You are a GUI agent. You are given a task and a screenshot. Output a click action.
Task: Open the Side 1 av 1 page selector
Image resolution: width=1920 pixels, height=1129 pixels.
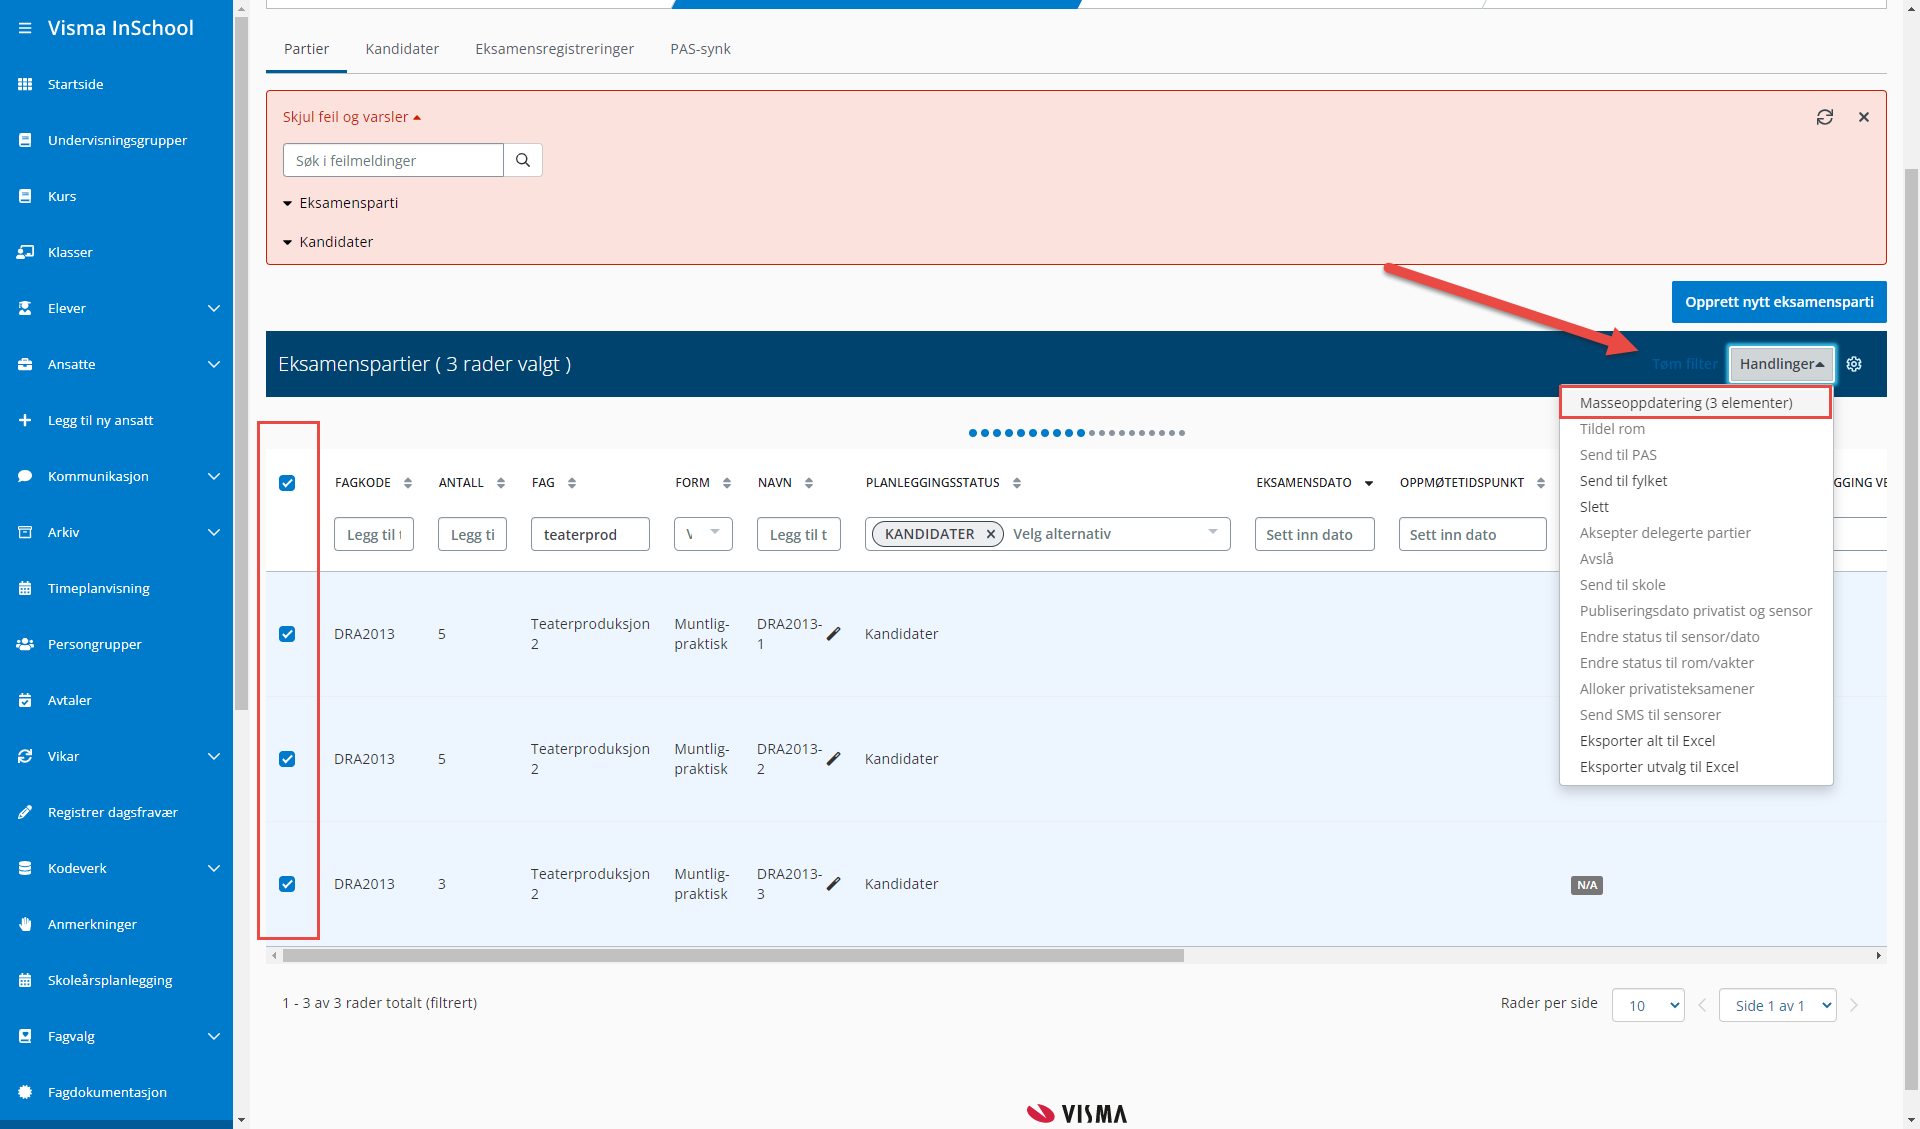point(1777,1005)
